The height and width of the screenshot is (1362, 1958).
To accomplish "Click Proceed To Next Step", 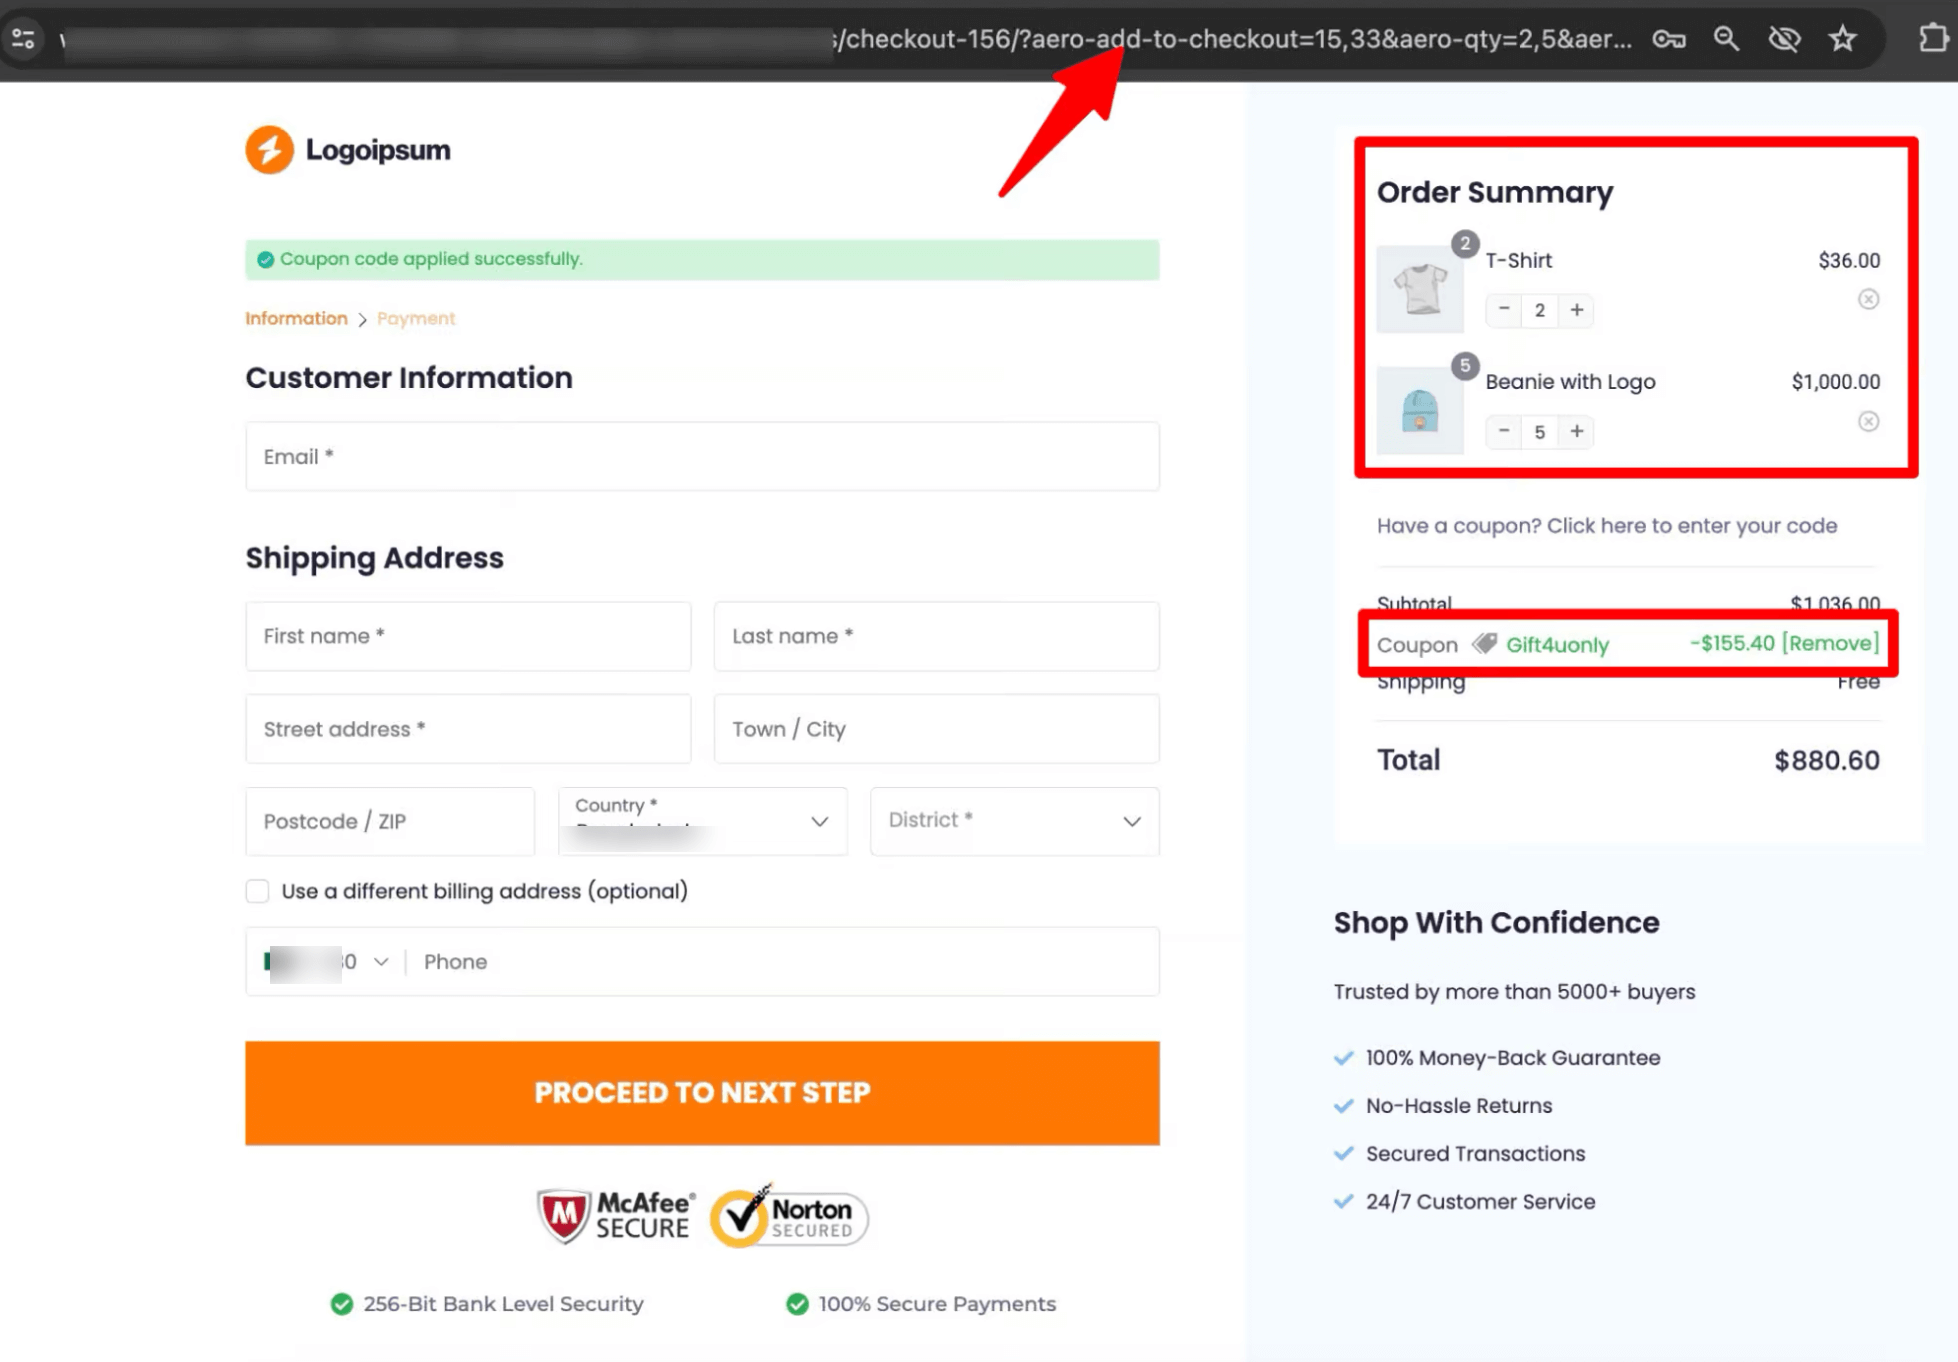I will pyautogui.click(x=702, y=1092).
